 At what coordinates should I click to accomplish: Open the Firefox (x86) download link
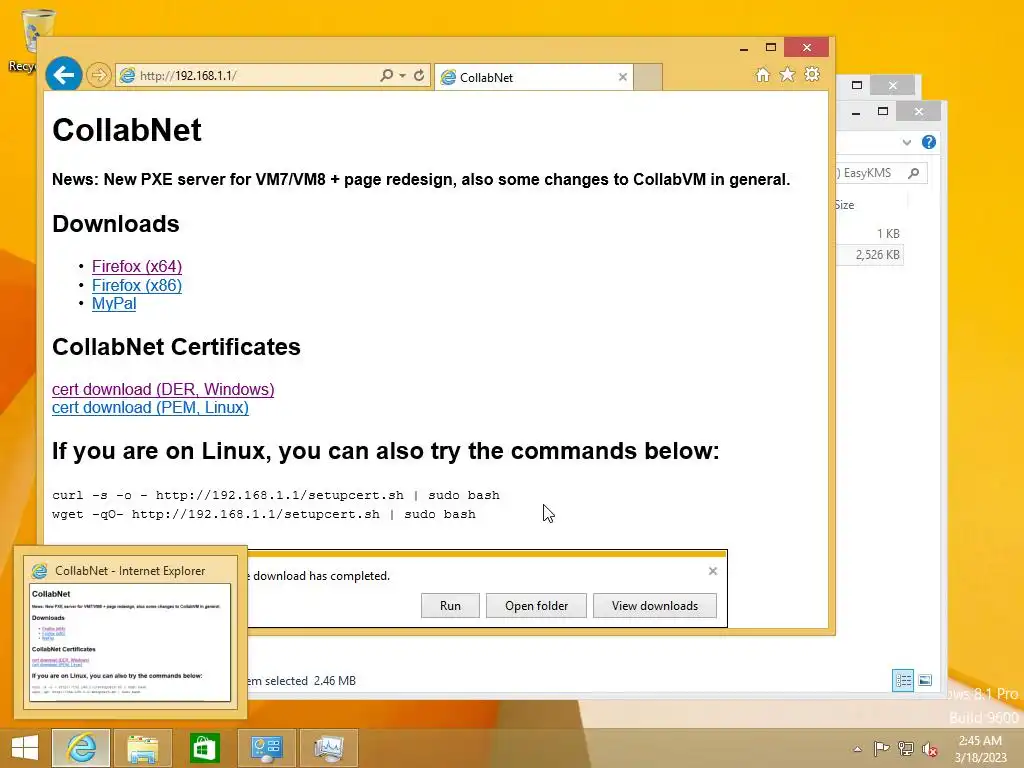pos(136,285)
